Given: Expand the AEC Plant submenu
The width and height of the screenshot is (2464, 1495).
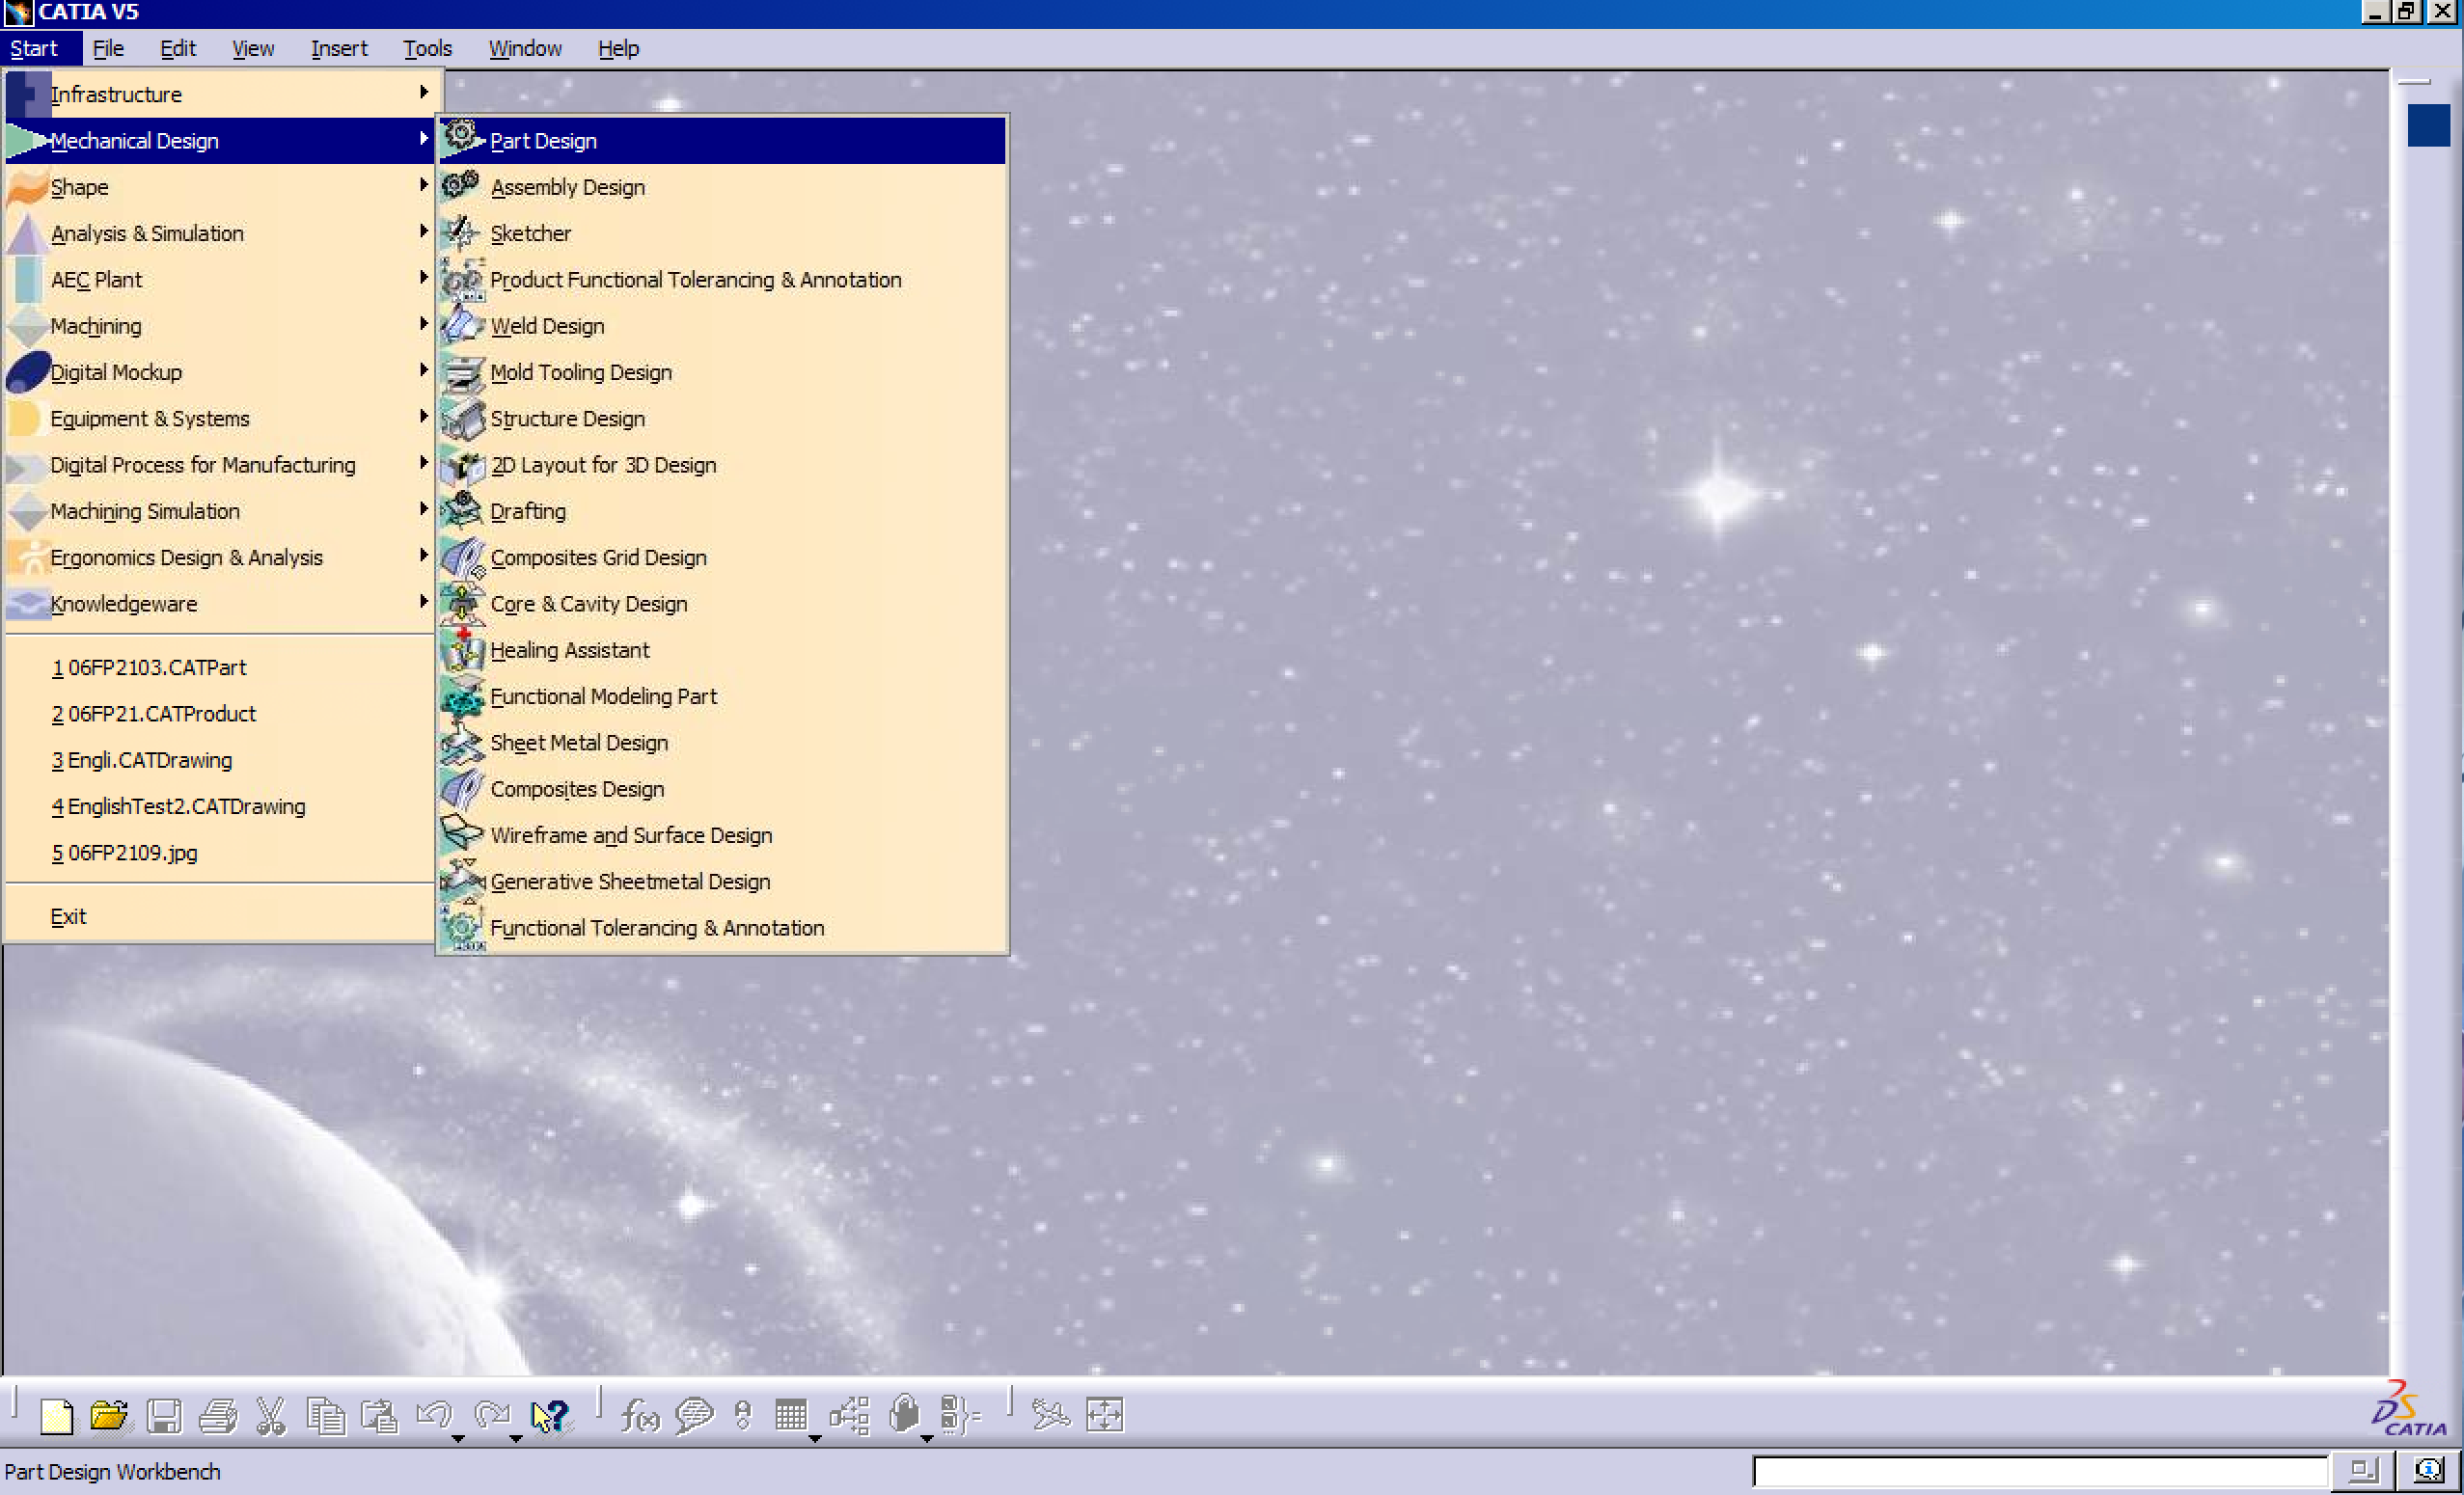Looking at the screenshot, I should click(219, 280).
